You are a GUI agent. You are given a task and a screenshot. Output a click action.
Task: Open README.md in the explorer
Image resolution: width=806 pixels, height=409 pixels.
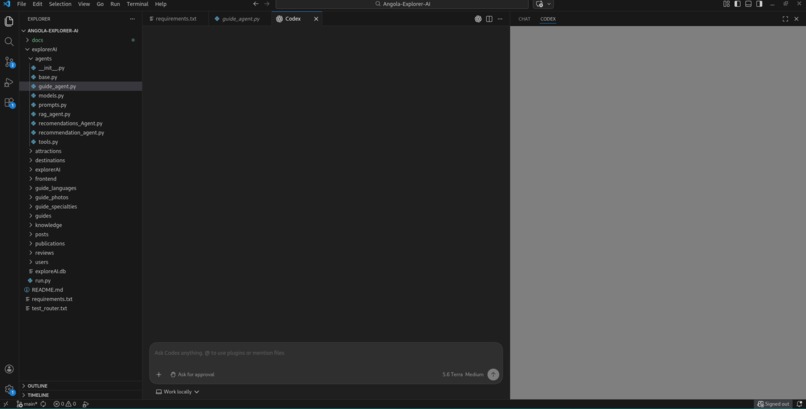point(80,290)
